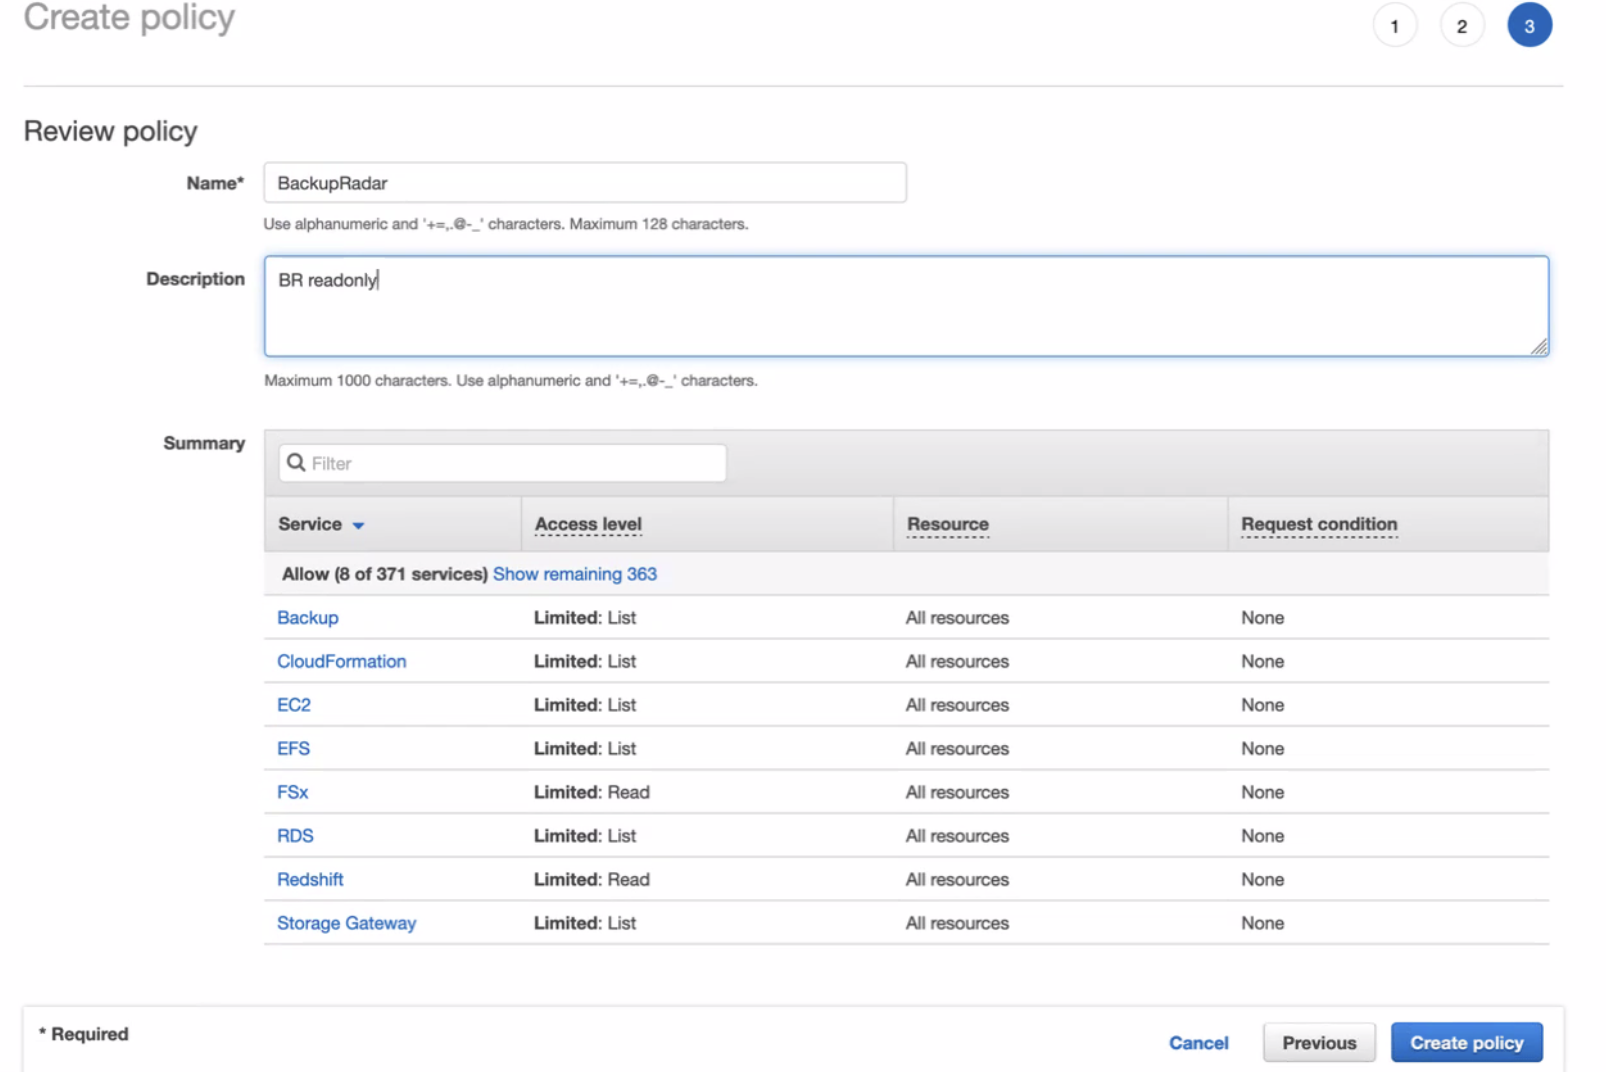This screenshot has width=1606, height=1072.
Task: Click Cancel to abort policy creation
Action: pos(1198,1043)
